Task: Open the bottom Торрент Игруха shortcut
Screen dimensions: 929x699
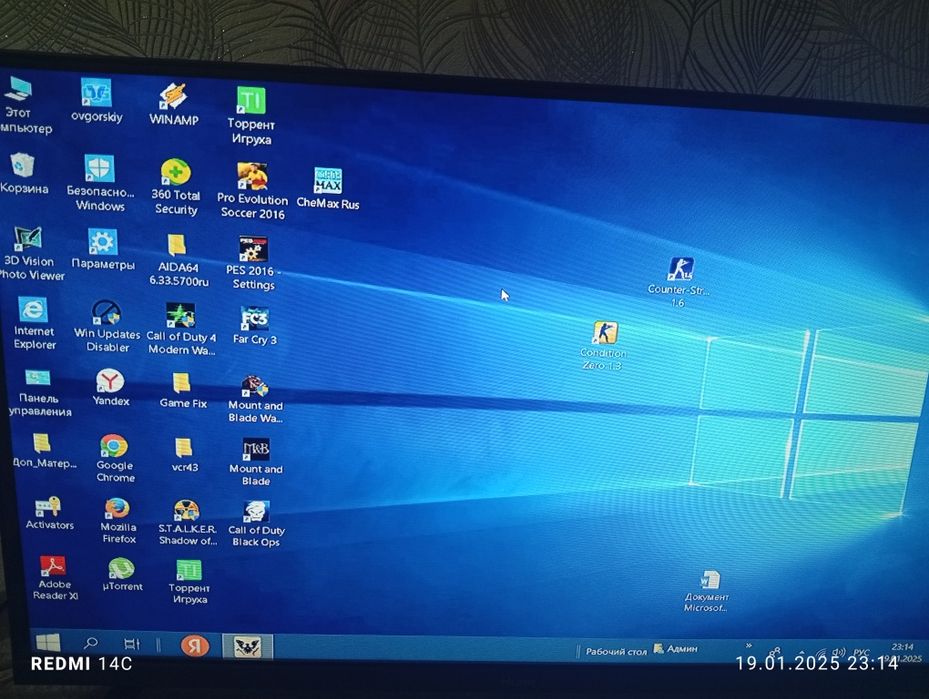Action: (x=189, y=582)
